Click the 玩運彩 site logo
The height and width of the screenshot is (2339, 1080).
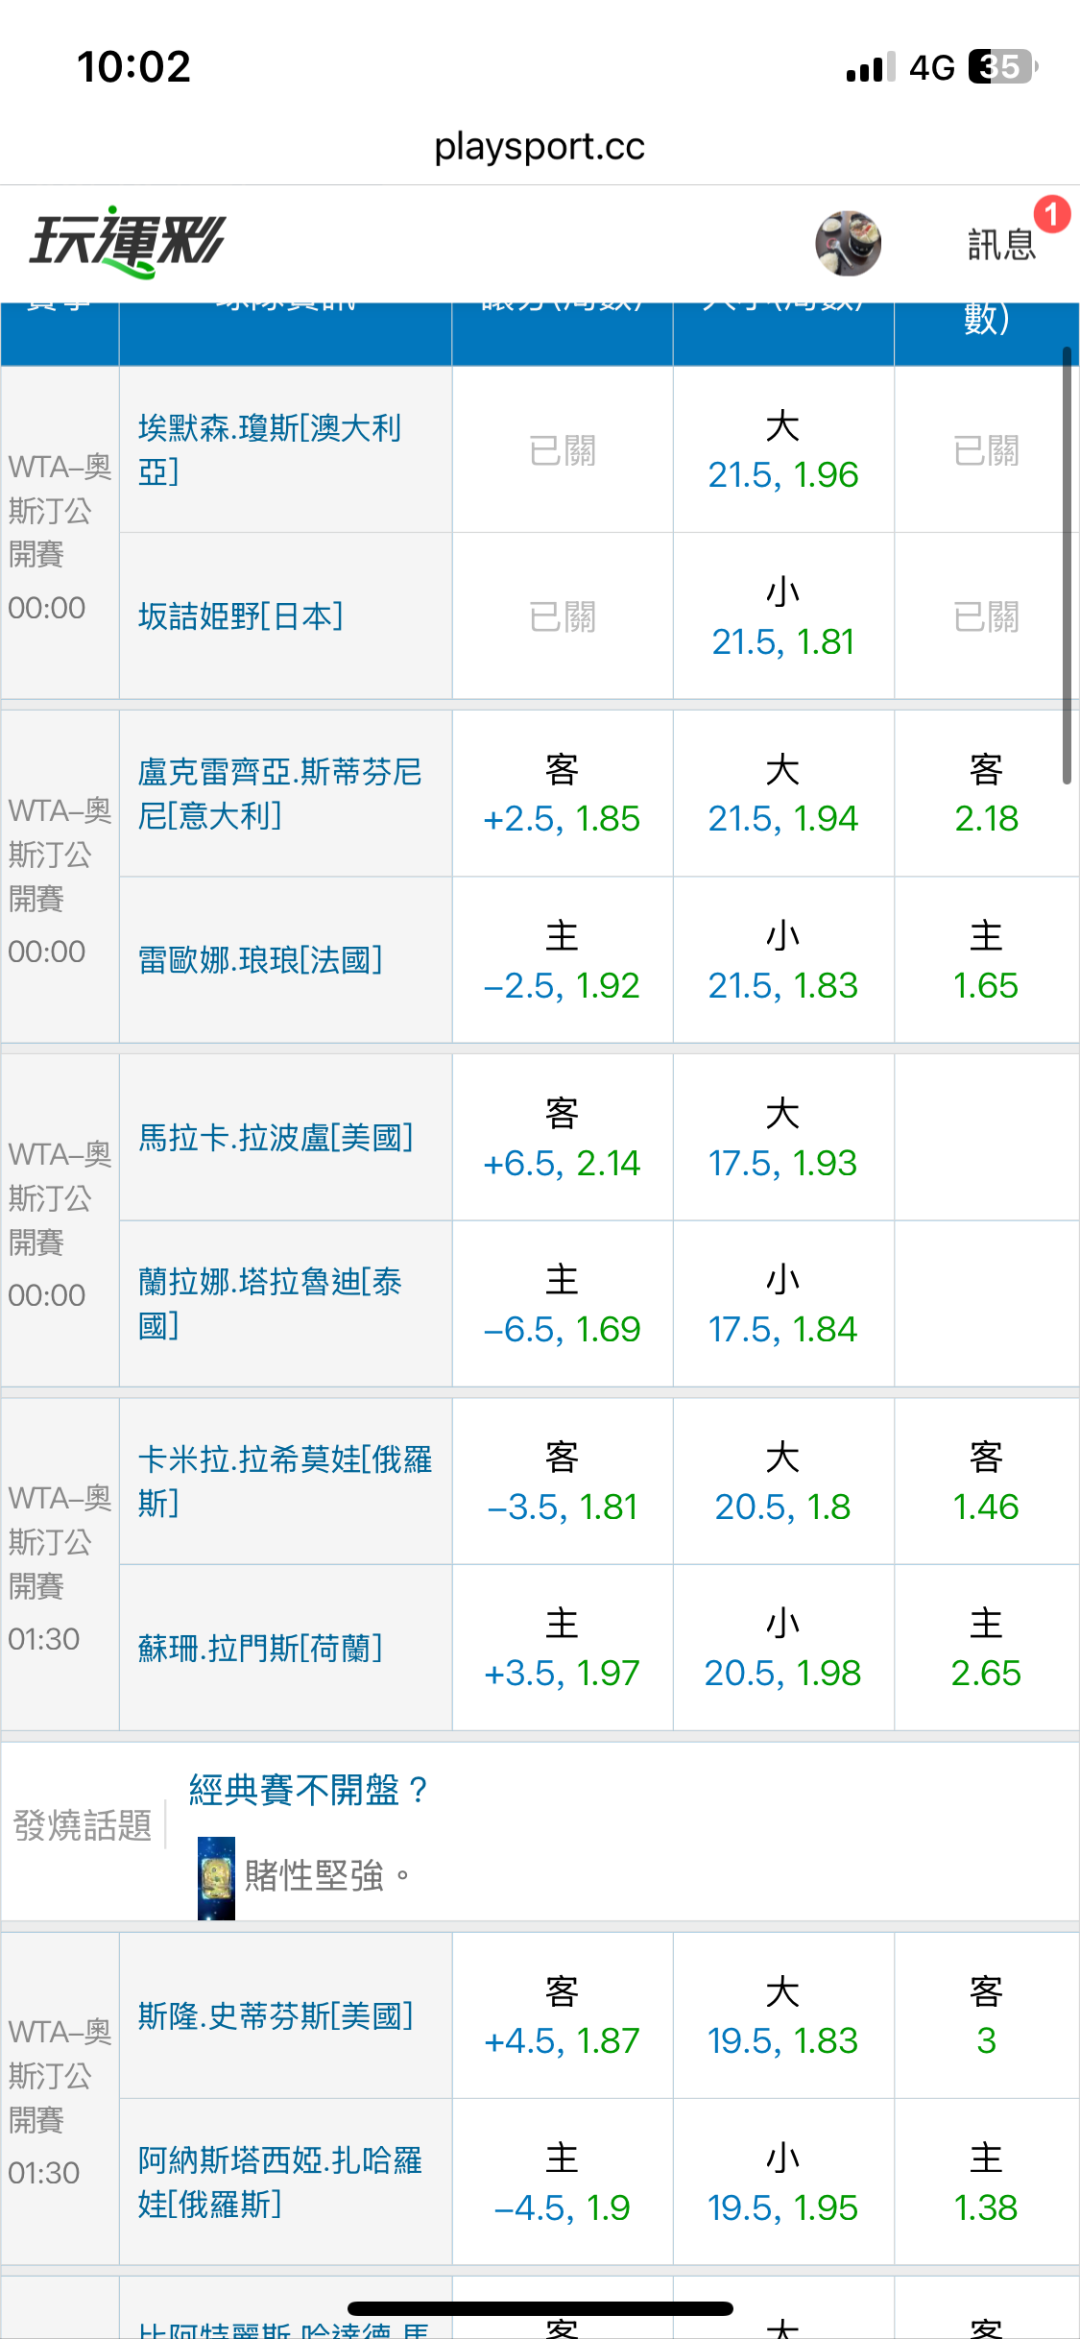127,242
